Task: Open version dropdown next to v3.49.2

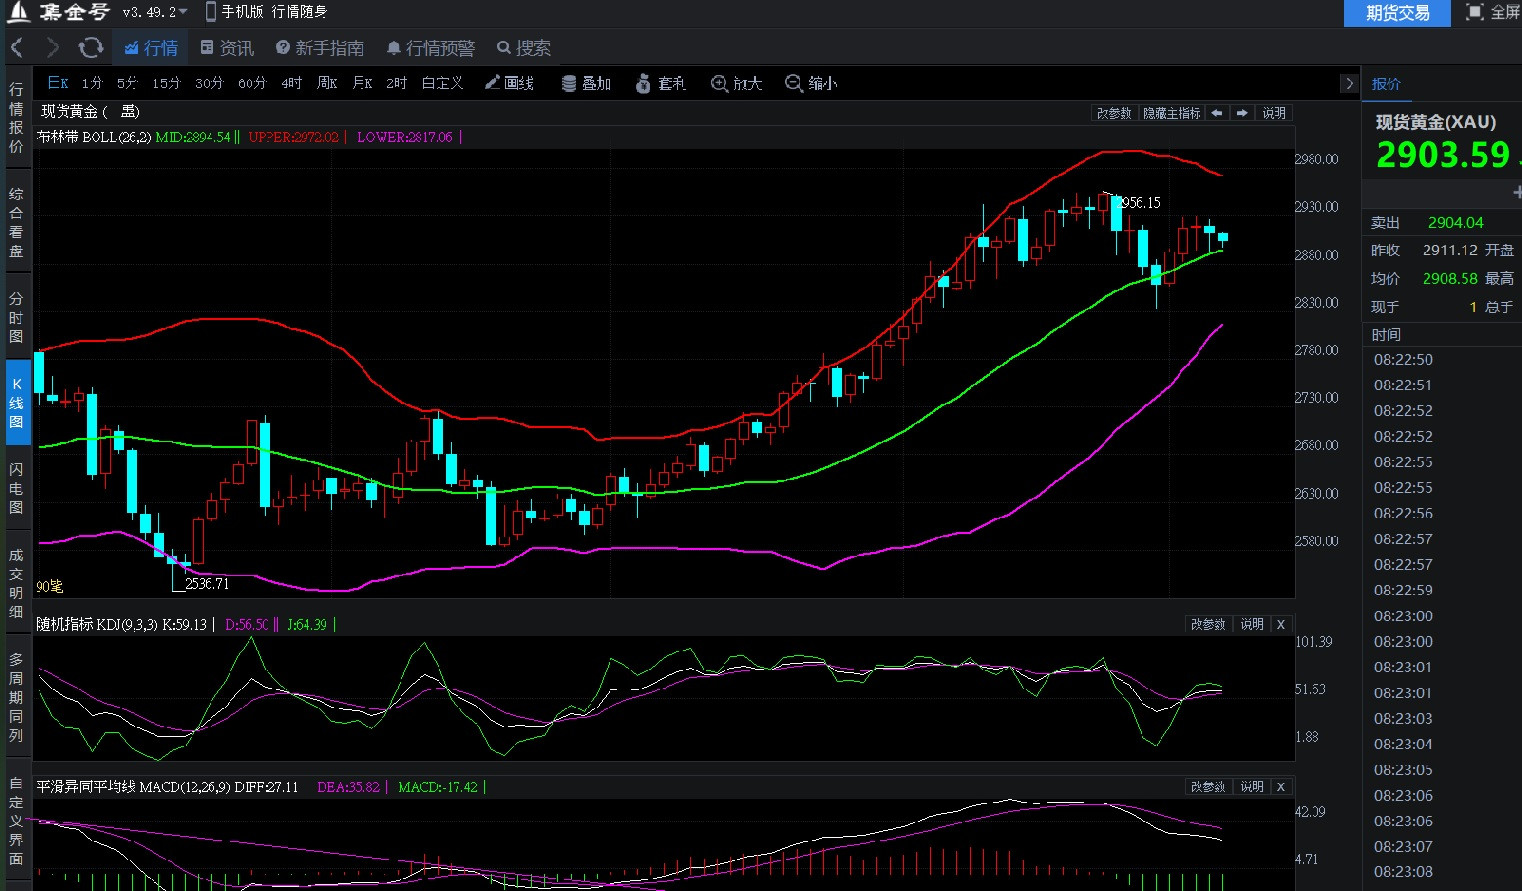Action: [x=183, y=12]
